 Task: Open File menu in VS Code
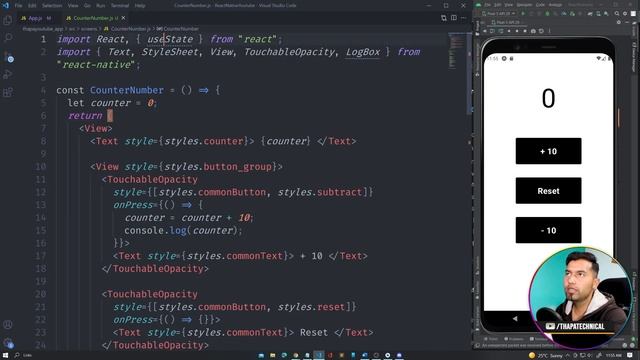(18, 6)
